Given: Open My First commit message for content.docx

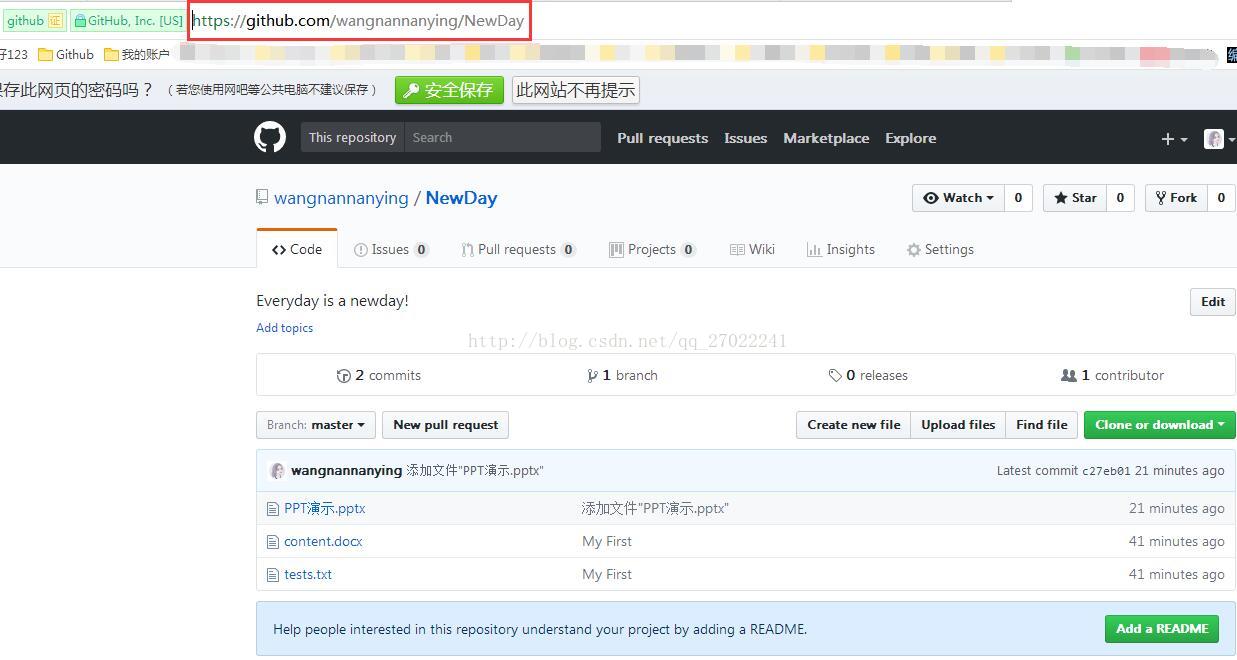Looking at the screenshot, I should 607,542.
